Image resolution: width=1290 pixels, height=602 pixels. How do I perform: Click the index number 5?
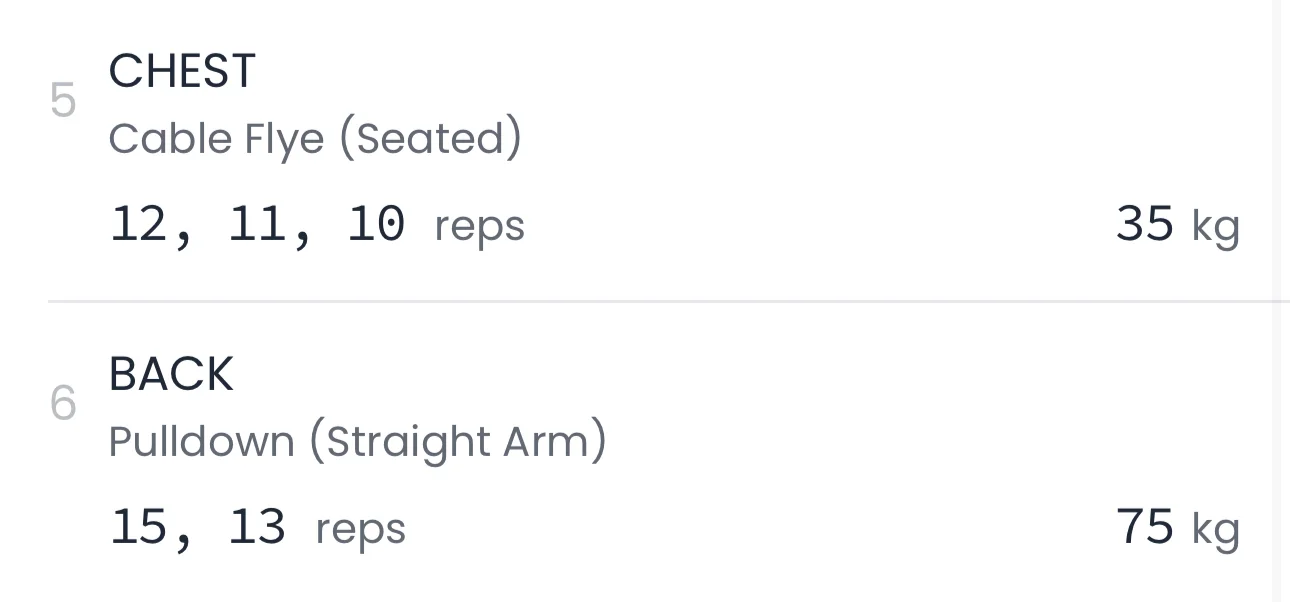tap(63, 101)
